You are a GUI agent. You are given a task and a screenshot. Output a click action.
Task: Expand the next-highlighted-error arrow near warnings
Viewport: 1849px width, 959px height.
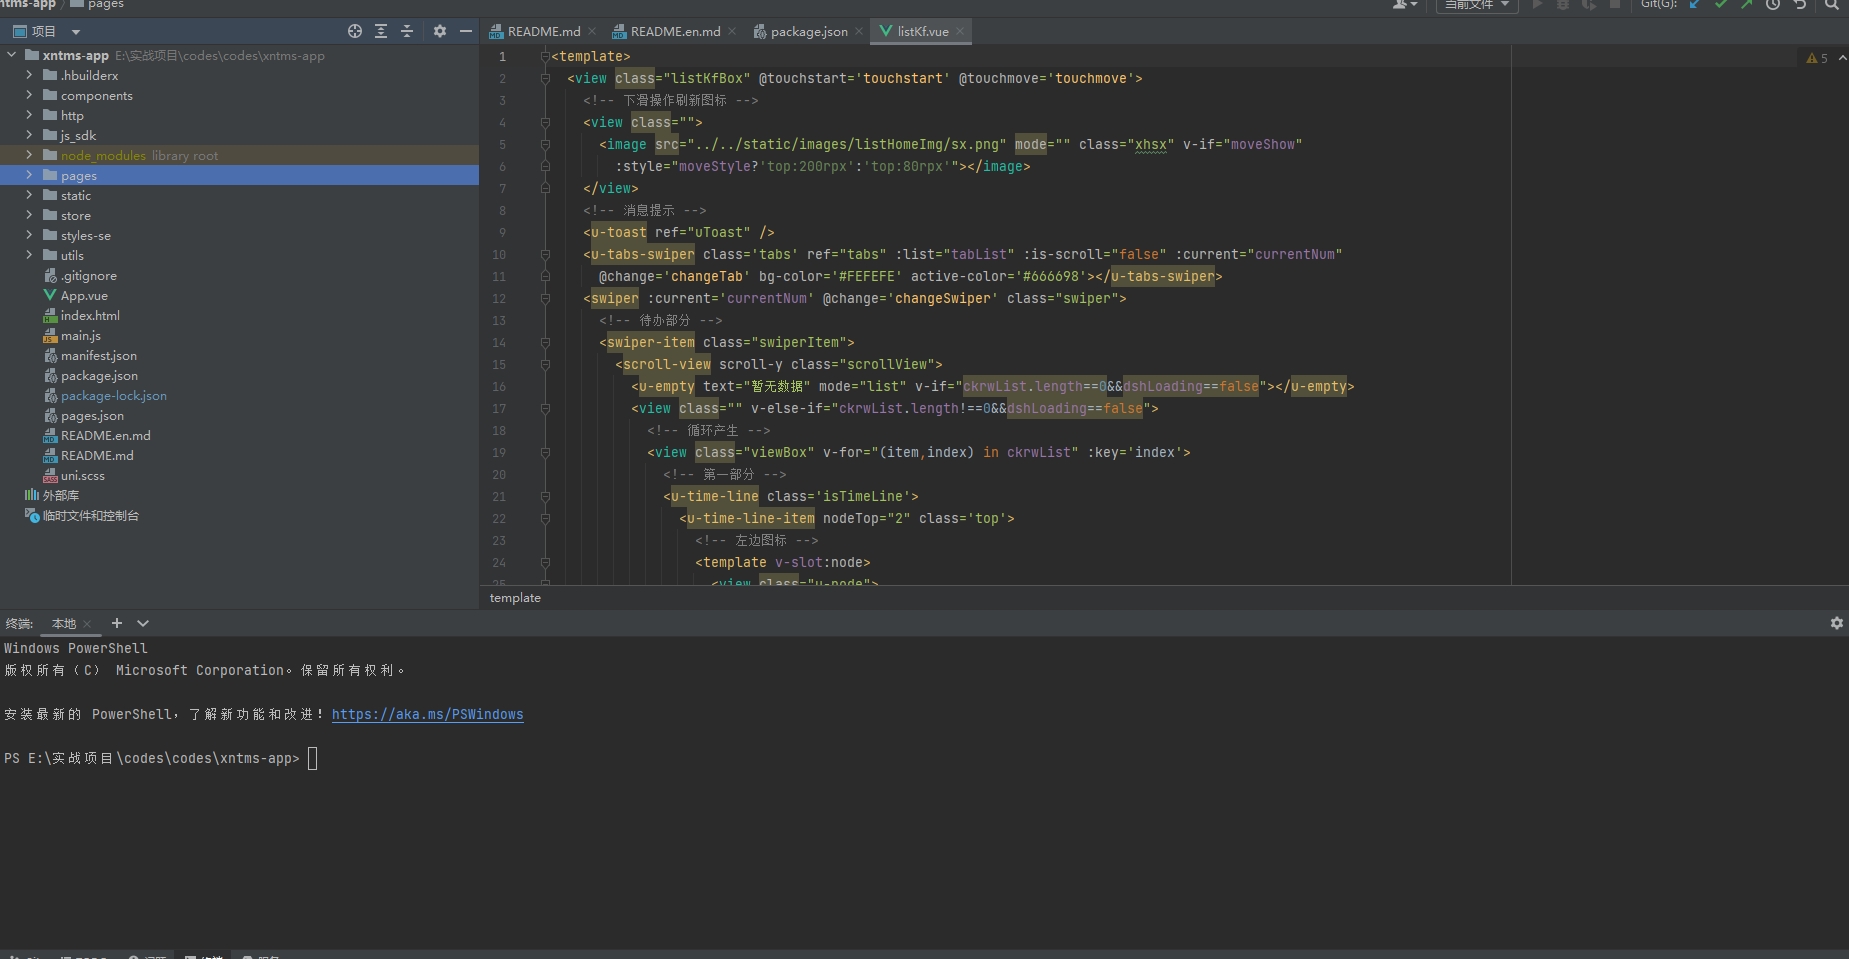(1842, 58)
